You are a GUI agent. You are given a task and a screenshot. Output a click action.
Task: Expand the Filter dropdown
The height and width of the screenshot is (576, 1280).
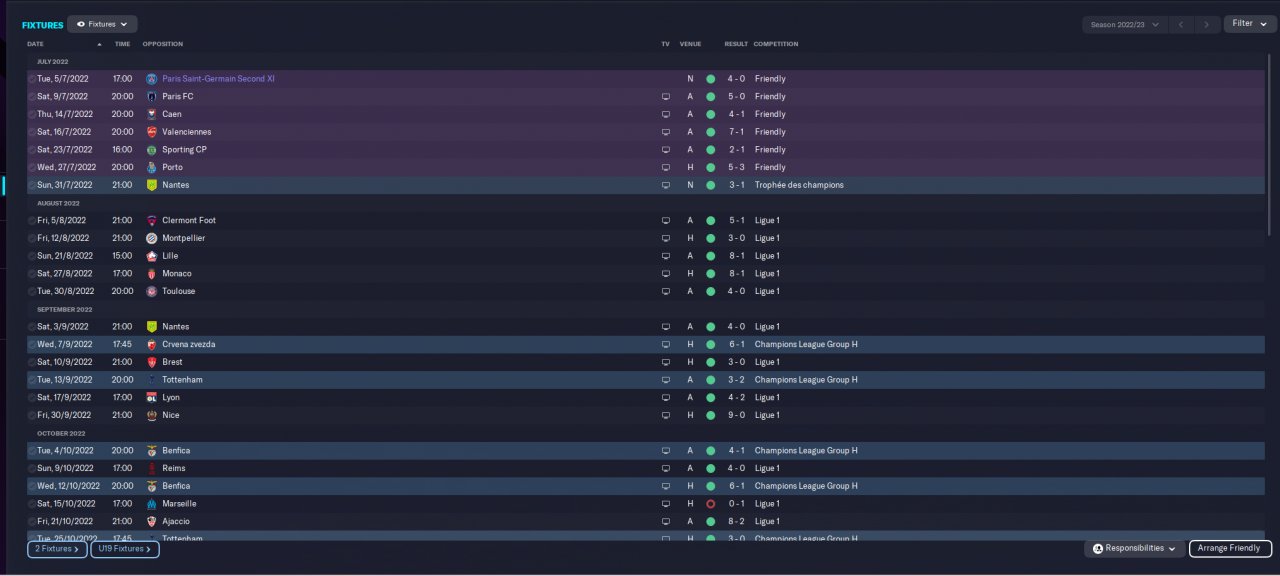1249,24
